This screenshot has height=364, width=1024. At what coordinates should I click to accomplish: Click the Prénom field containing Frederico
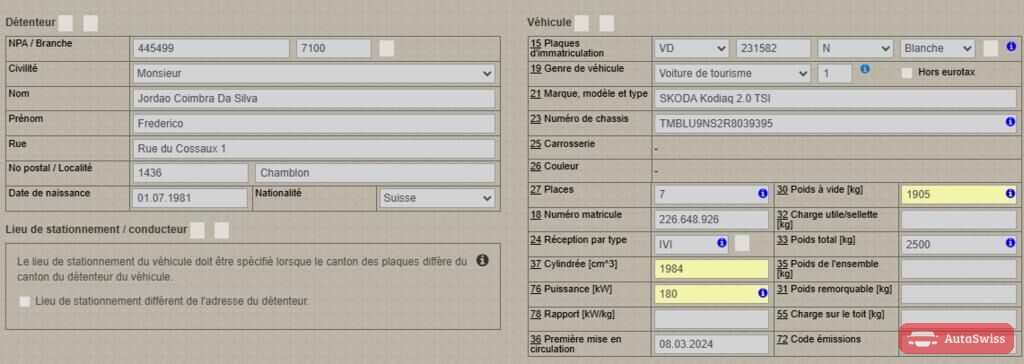coord(313,124)
